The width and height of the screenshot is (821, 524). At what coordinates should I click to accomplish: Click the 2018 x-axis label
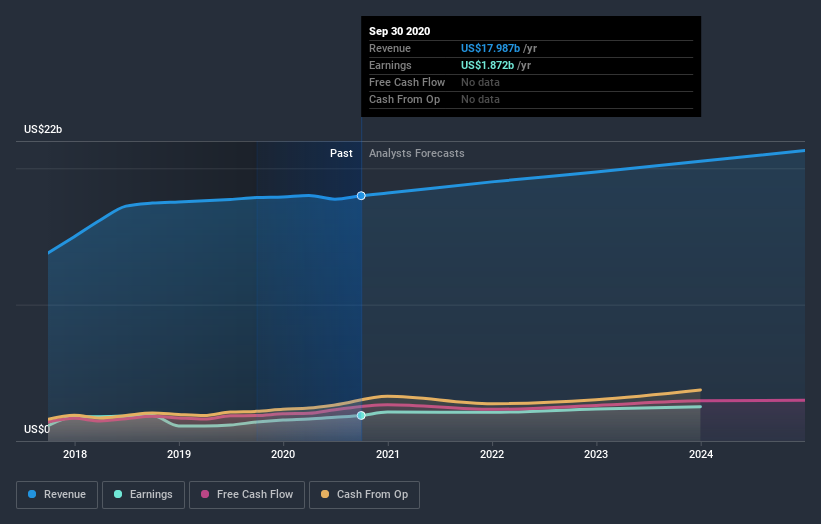[x=75, y=454]
